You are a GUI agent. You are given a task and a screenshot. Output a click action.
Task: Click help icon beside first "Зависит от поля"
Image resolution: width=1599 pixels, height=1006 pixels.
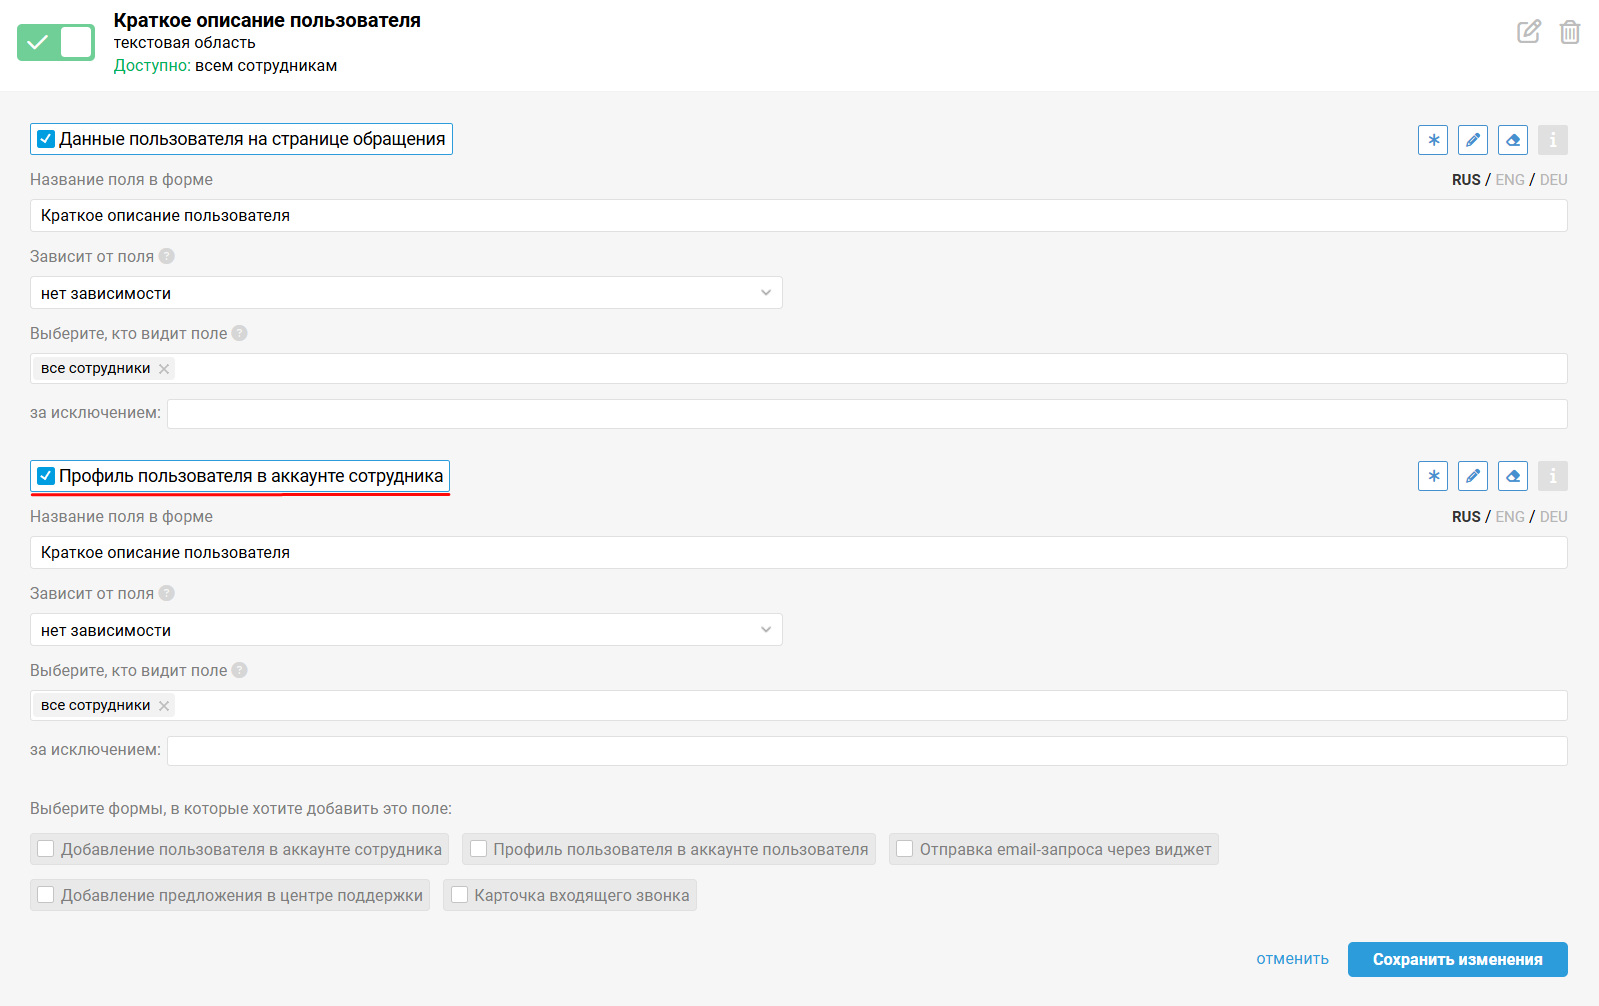coord(167,256)
